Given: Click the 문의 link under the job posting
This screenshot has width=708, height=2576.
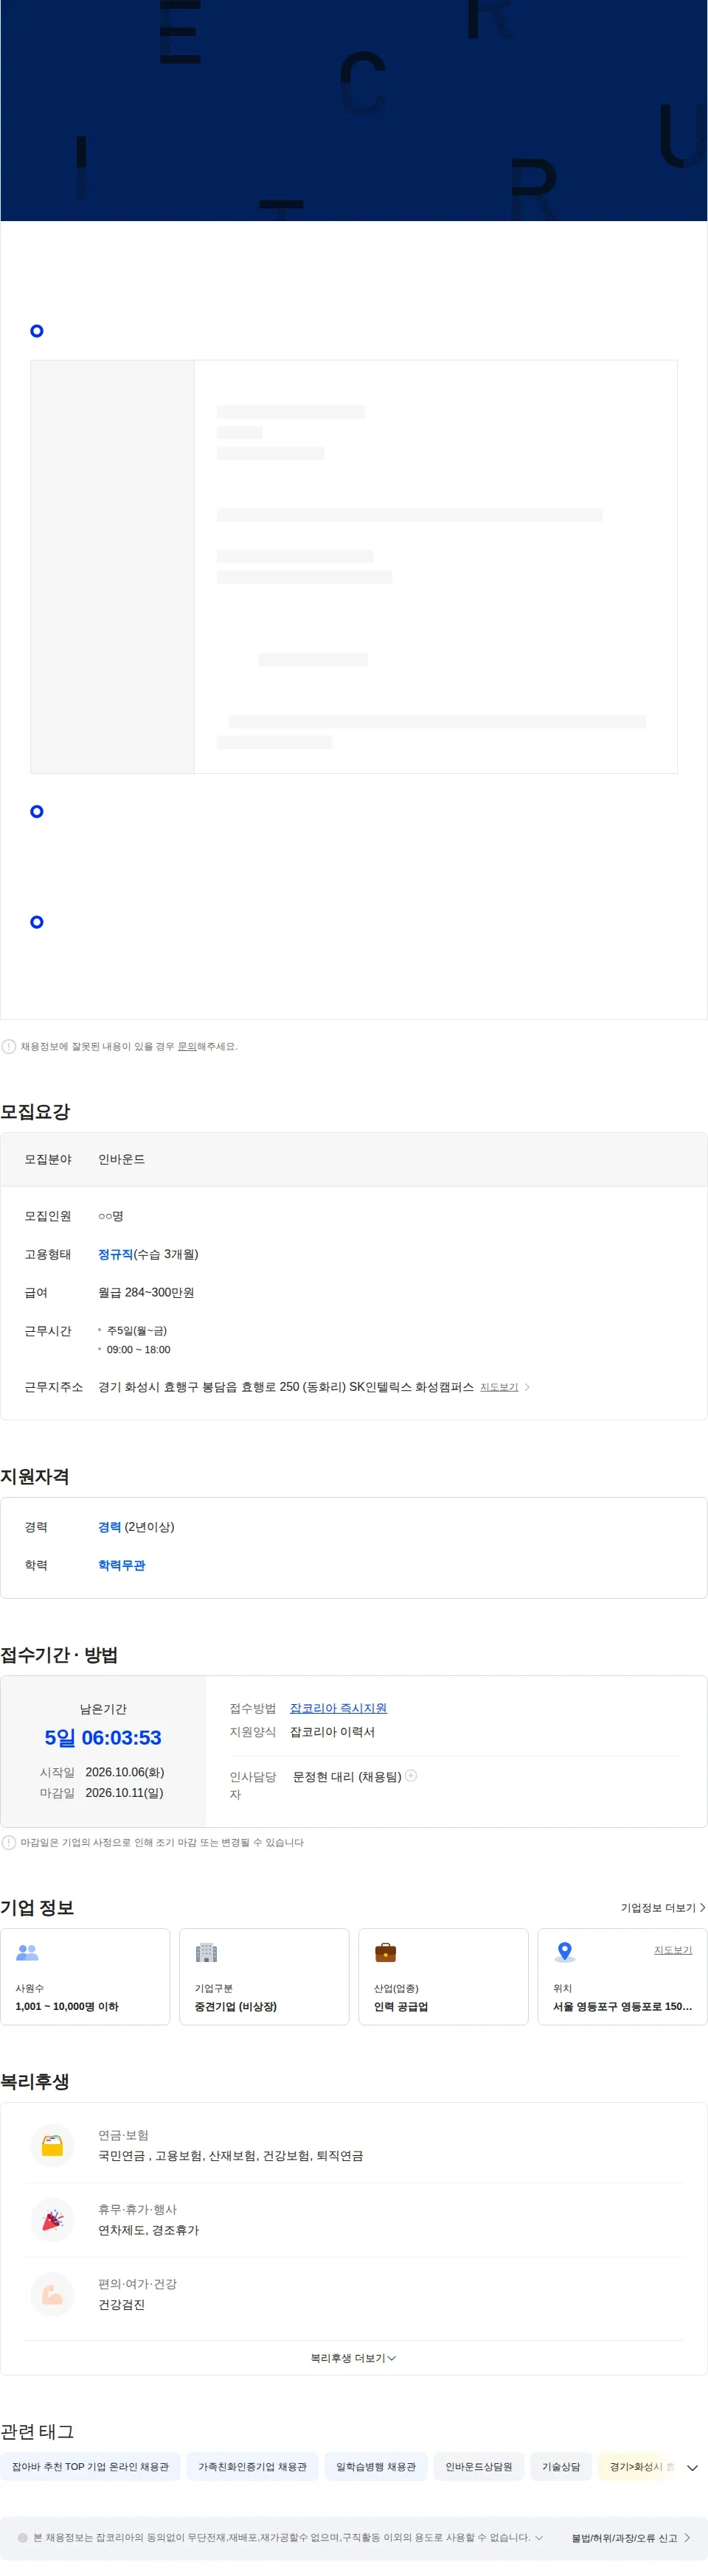Looking at the screenshot, I should tap(187, 1046).
